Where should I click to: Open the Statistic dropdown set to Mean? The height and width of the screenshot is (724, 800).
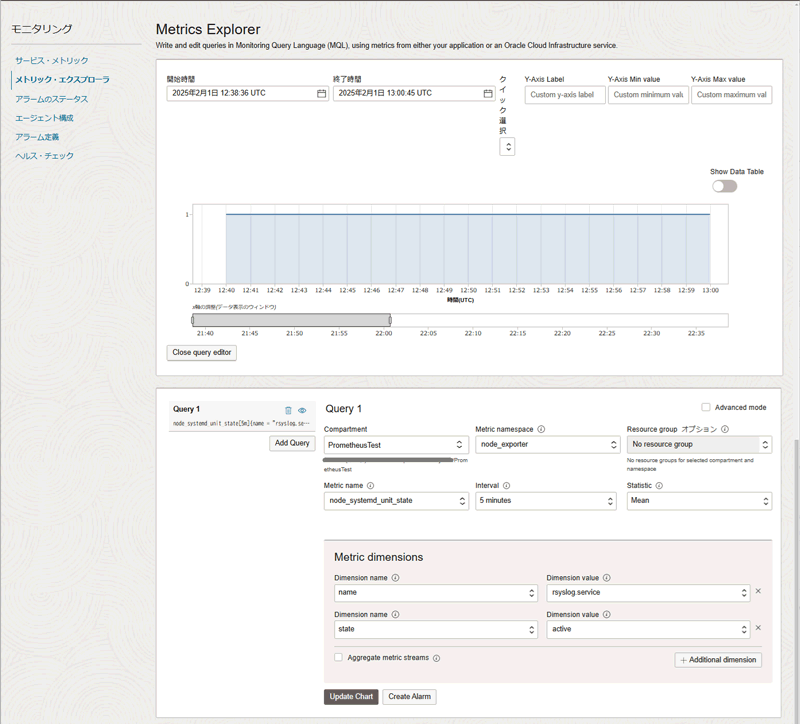click(x=699, y=501)
